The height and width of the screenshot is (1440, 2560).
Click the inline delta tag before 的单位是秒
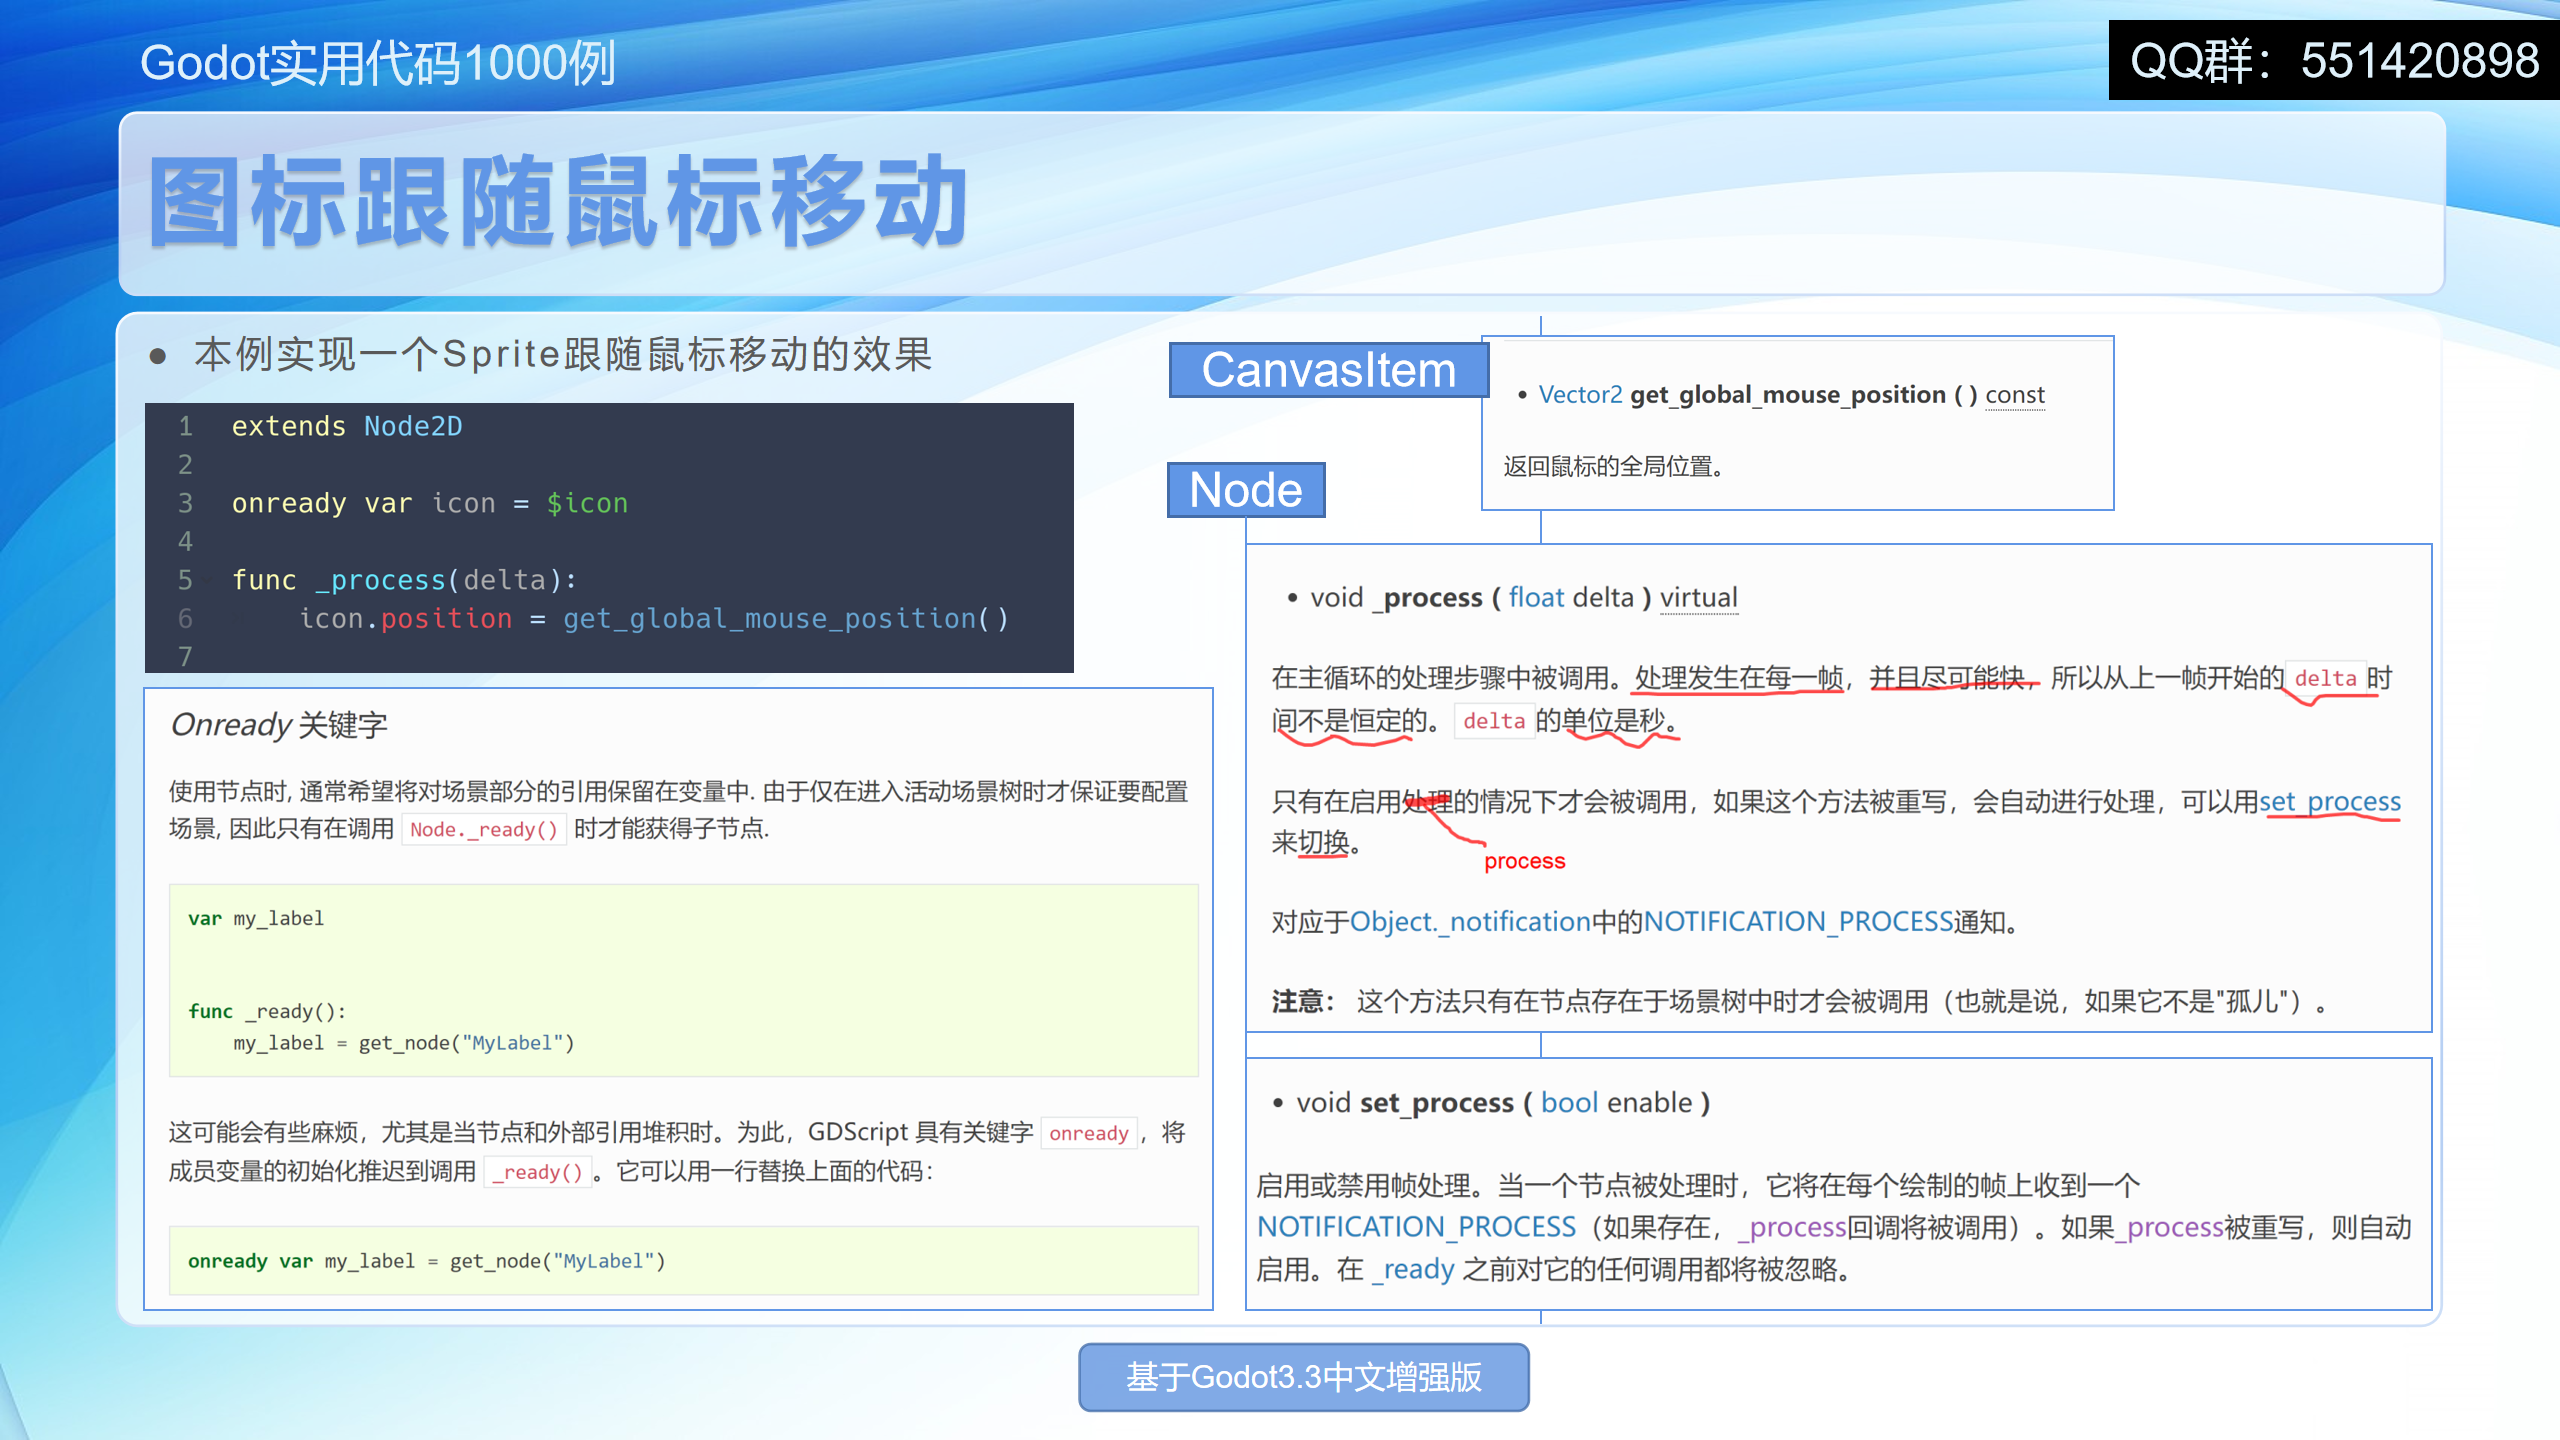(x=1494, y=721)
